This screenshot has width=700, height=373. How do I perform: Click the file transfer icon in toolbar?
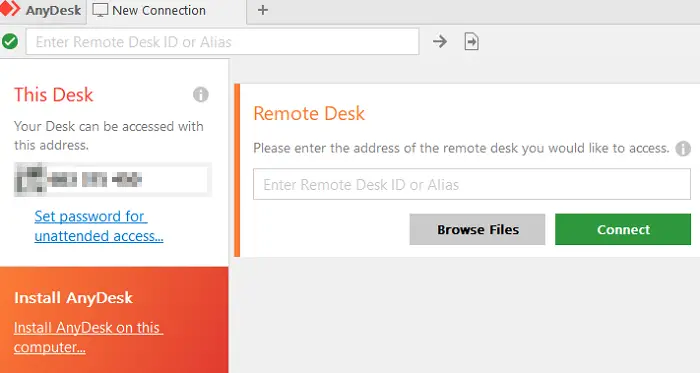[471, 41]
